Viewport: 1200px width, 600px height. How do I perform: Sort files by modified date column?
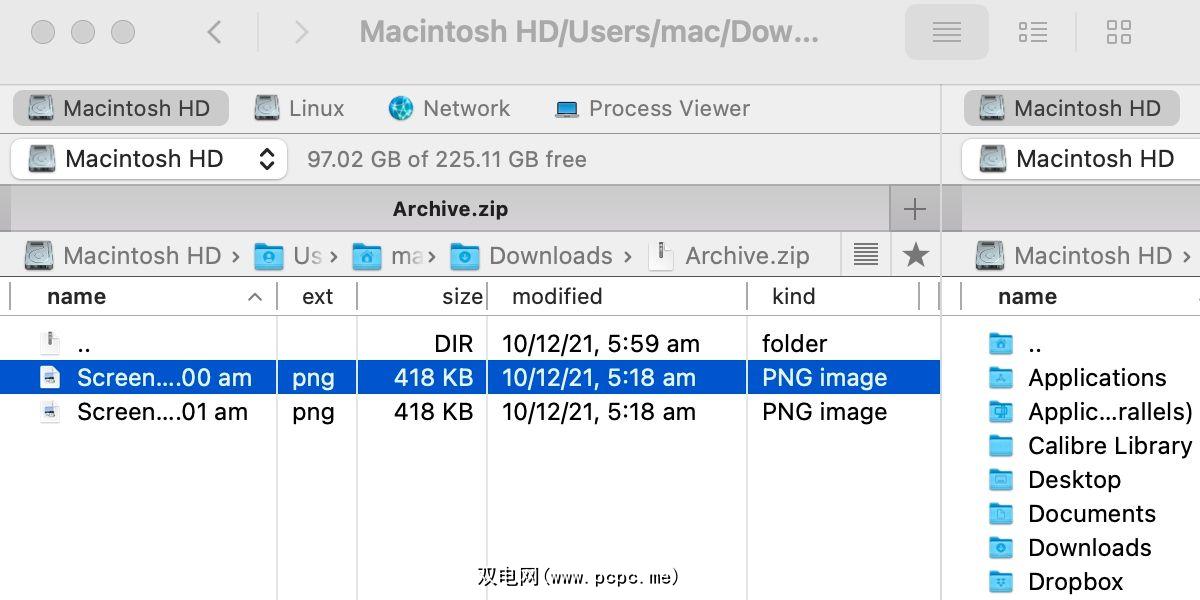point(557,297)
